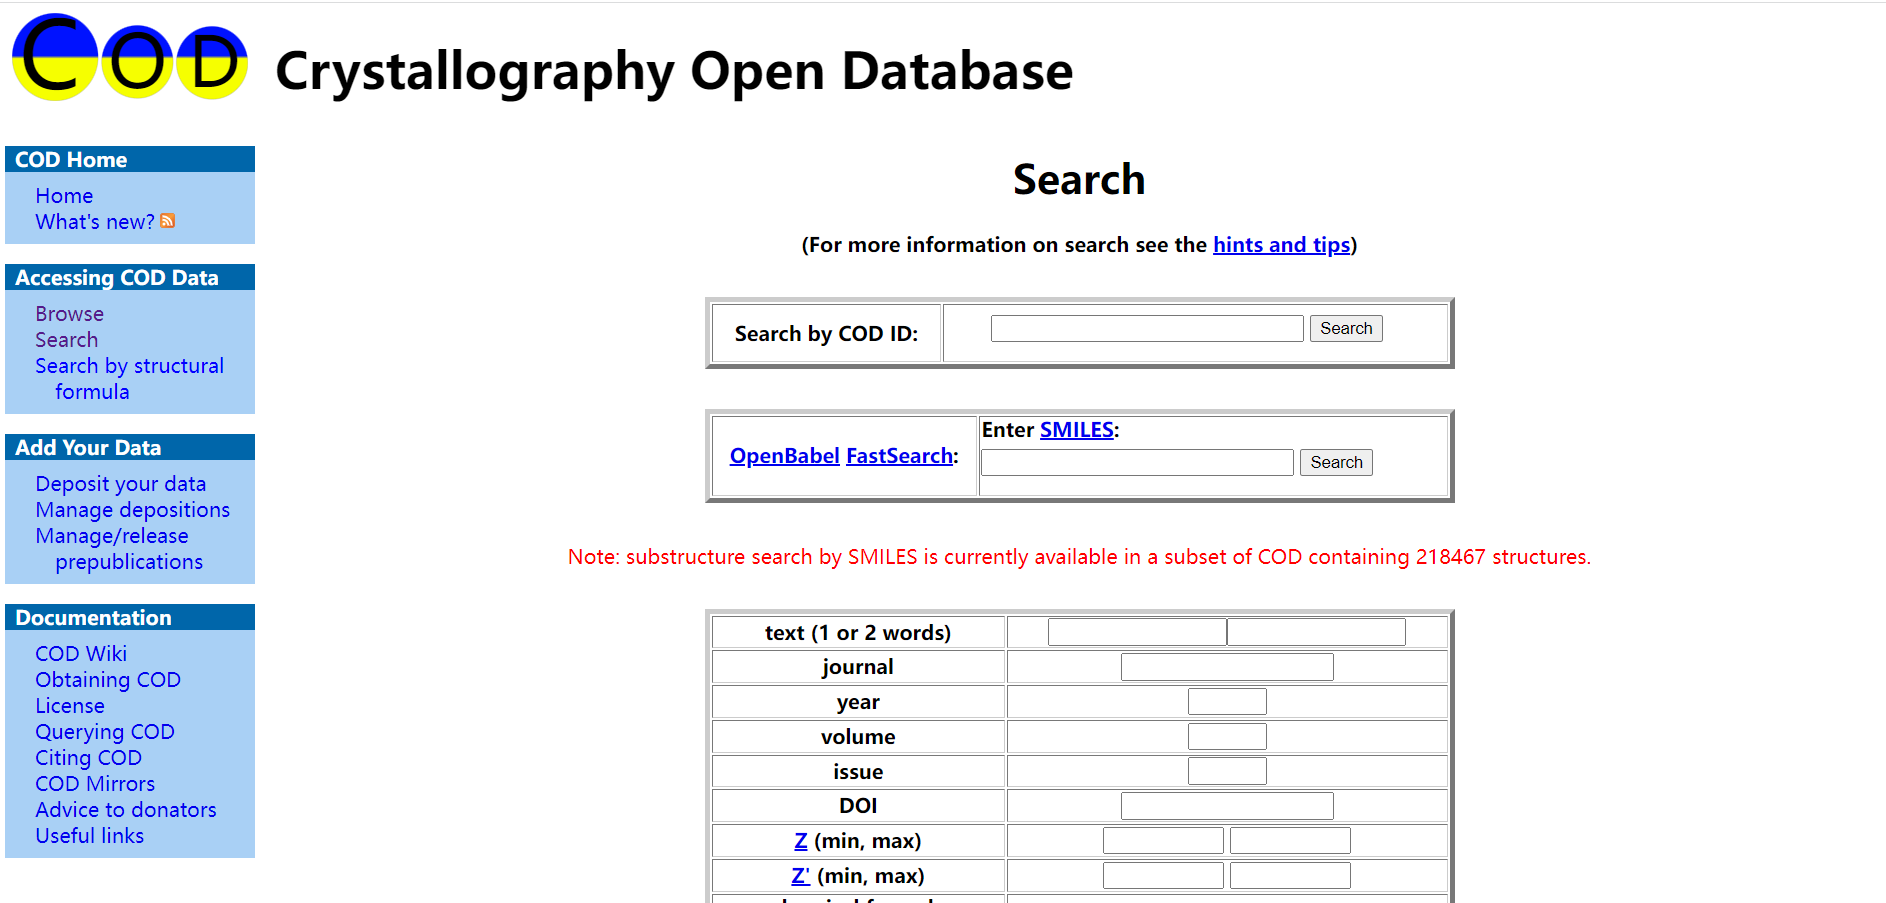Click the Search button beside COD ID field
The height and width of the screenshot is (903, 1886).
pos(1346,328)
